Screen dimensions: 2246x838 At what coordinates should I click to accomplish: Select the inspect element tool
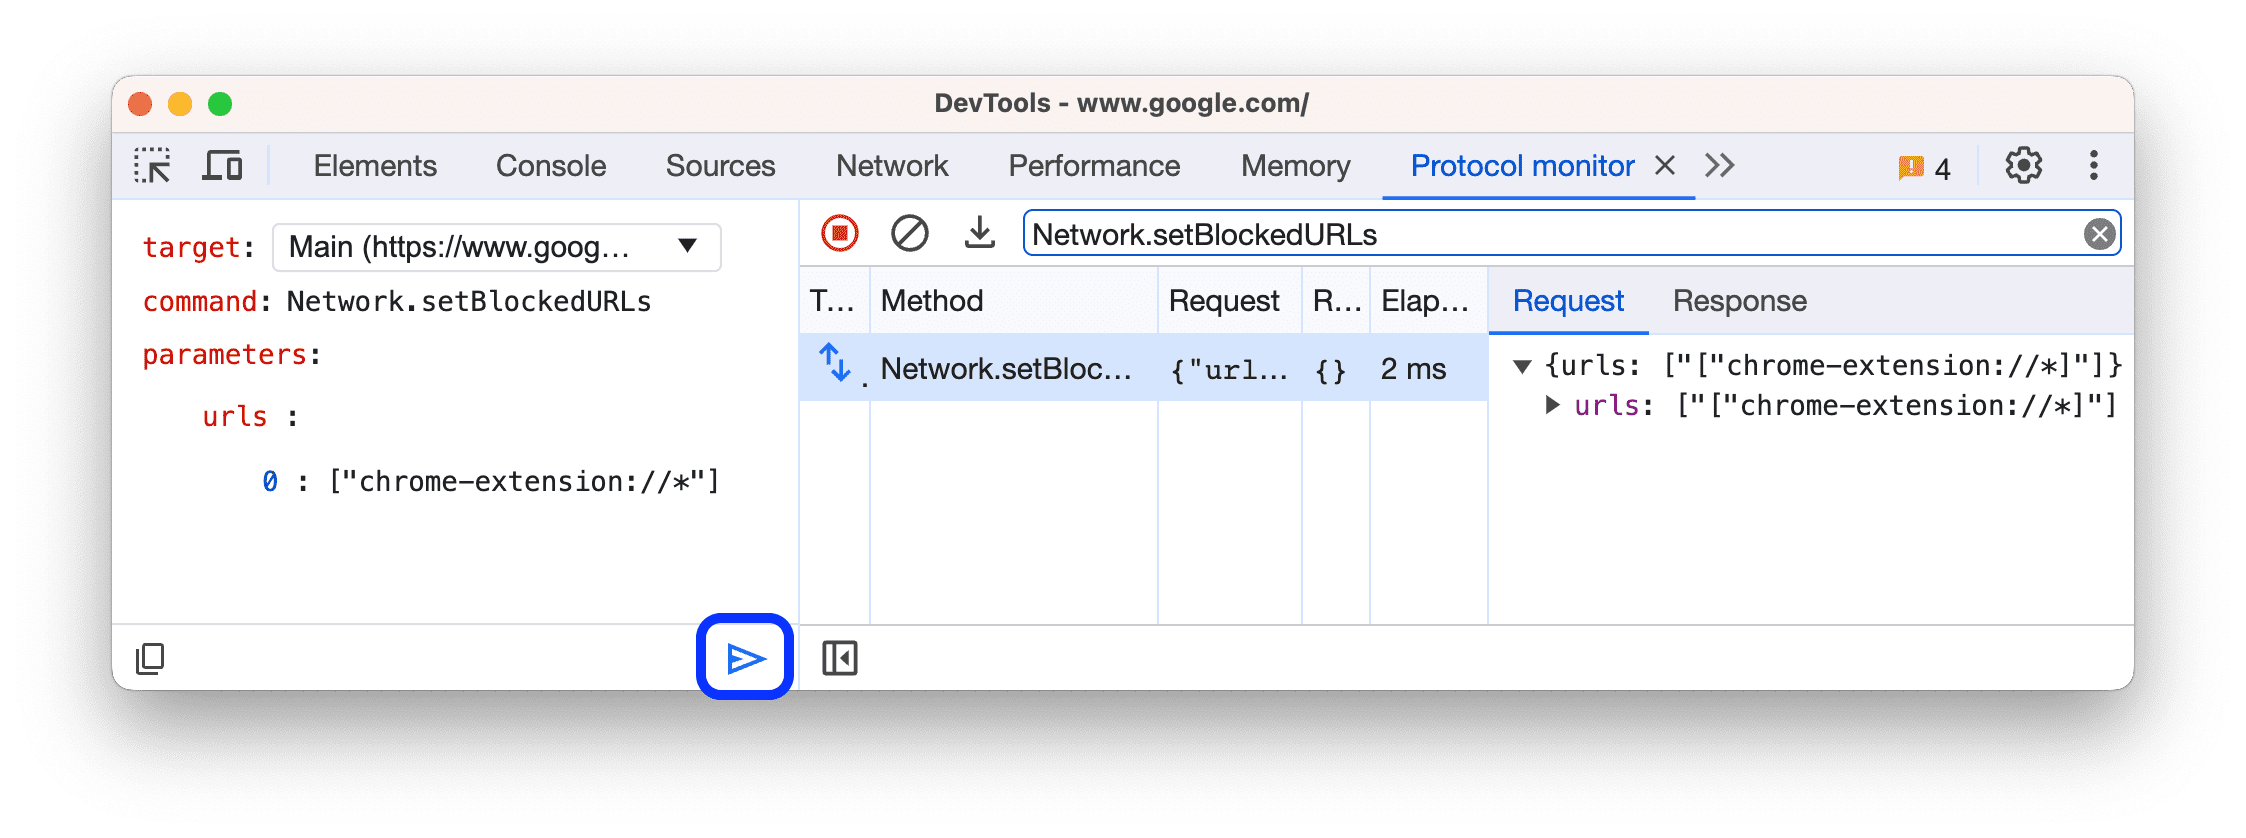click(x=152, y=165)
